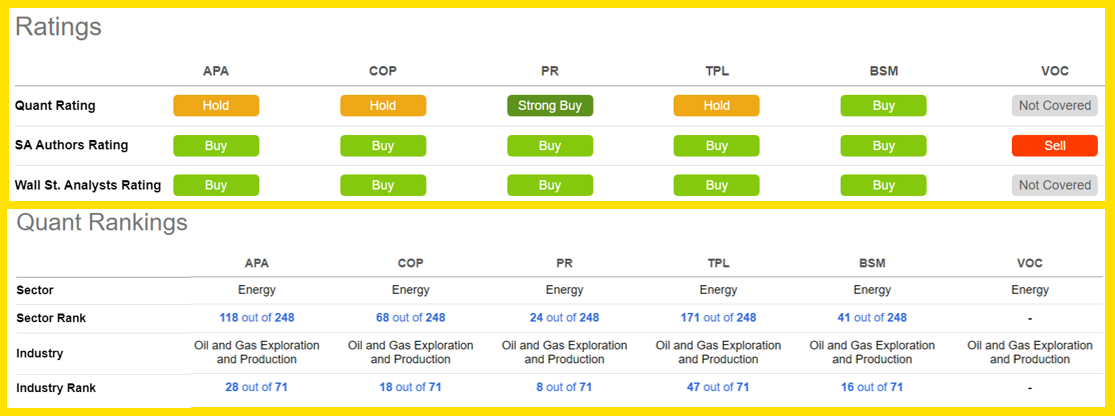Open BSM industry rank 16 link
This screenshot has height=416, width=1115.
(872, 387)
